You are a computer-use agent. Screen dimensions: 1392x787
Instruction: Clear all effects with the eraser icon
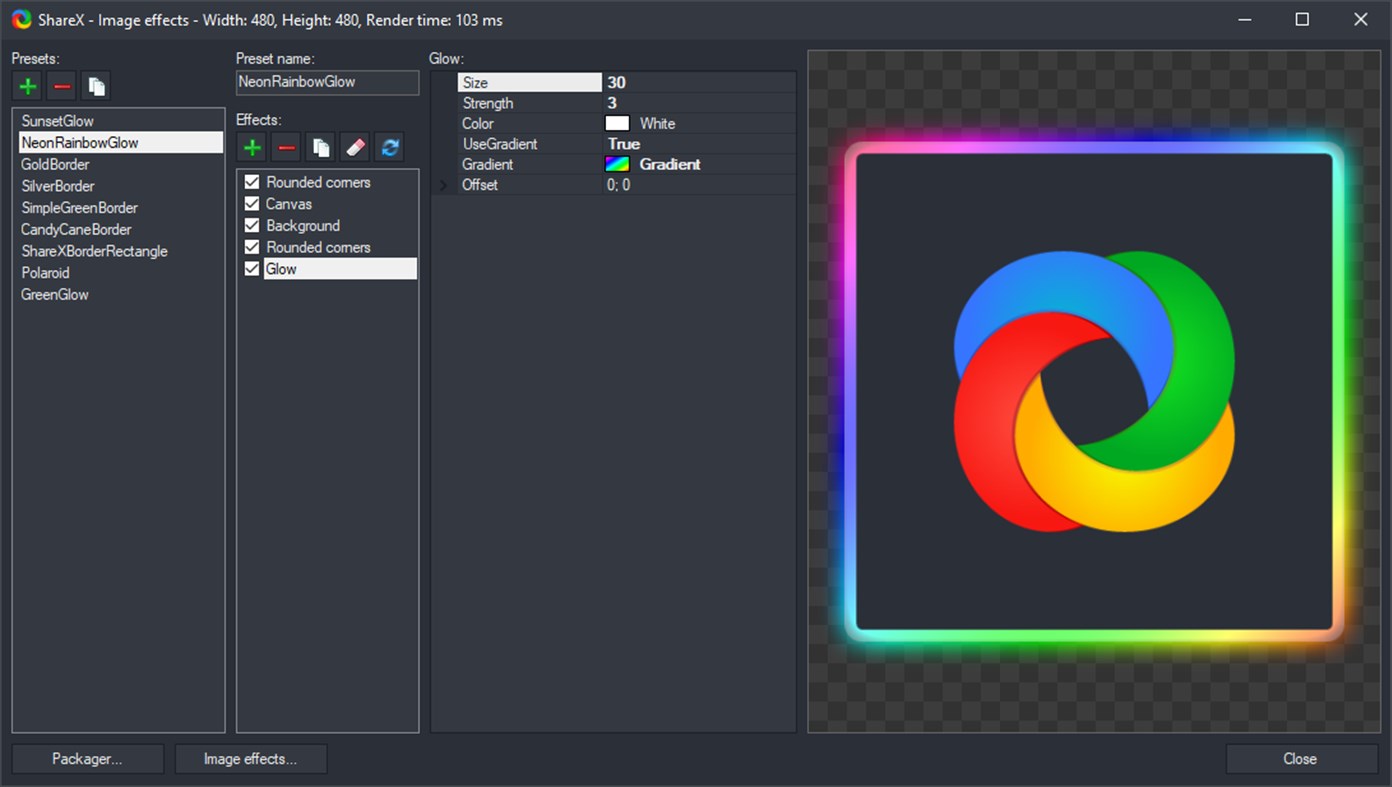[354, 146]
